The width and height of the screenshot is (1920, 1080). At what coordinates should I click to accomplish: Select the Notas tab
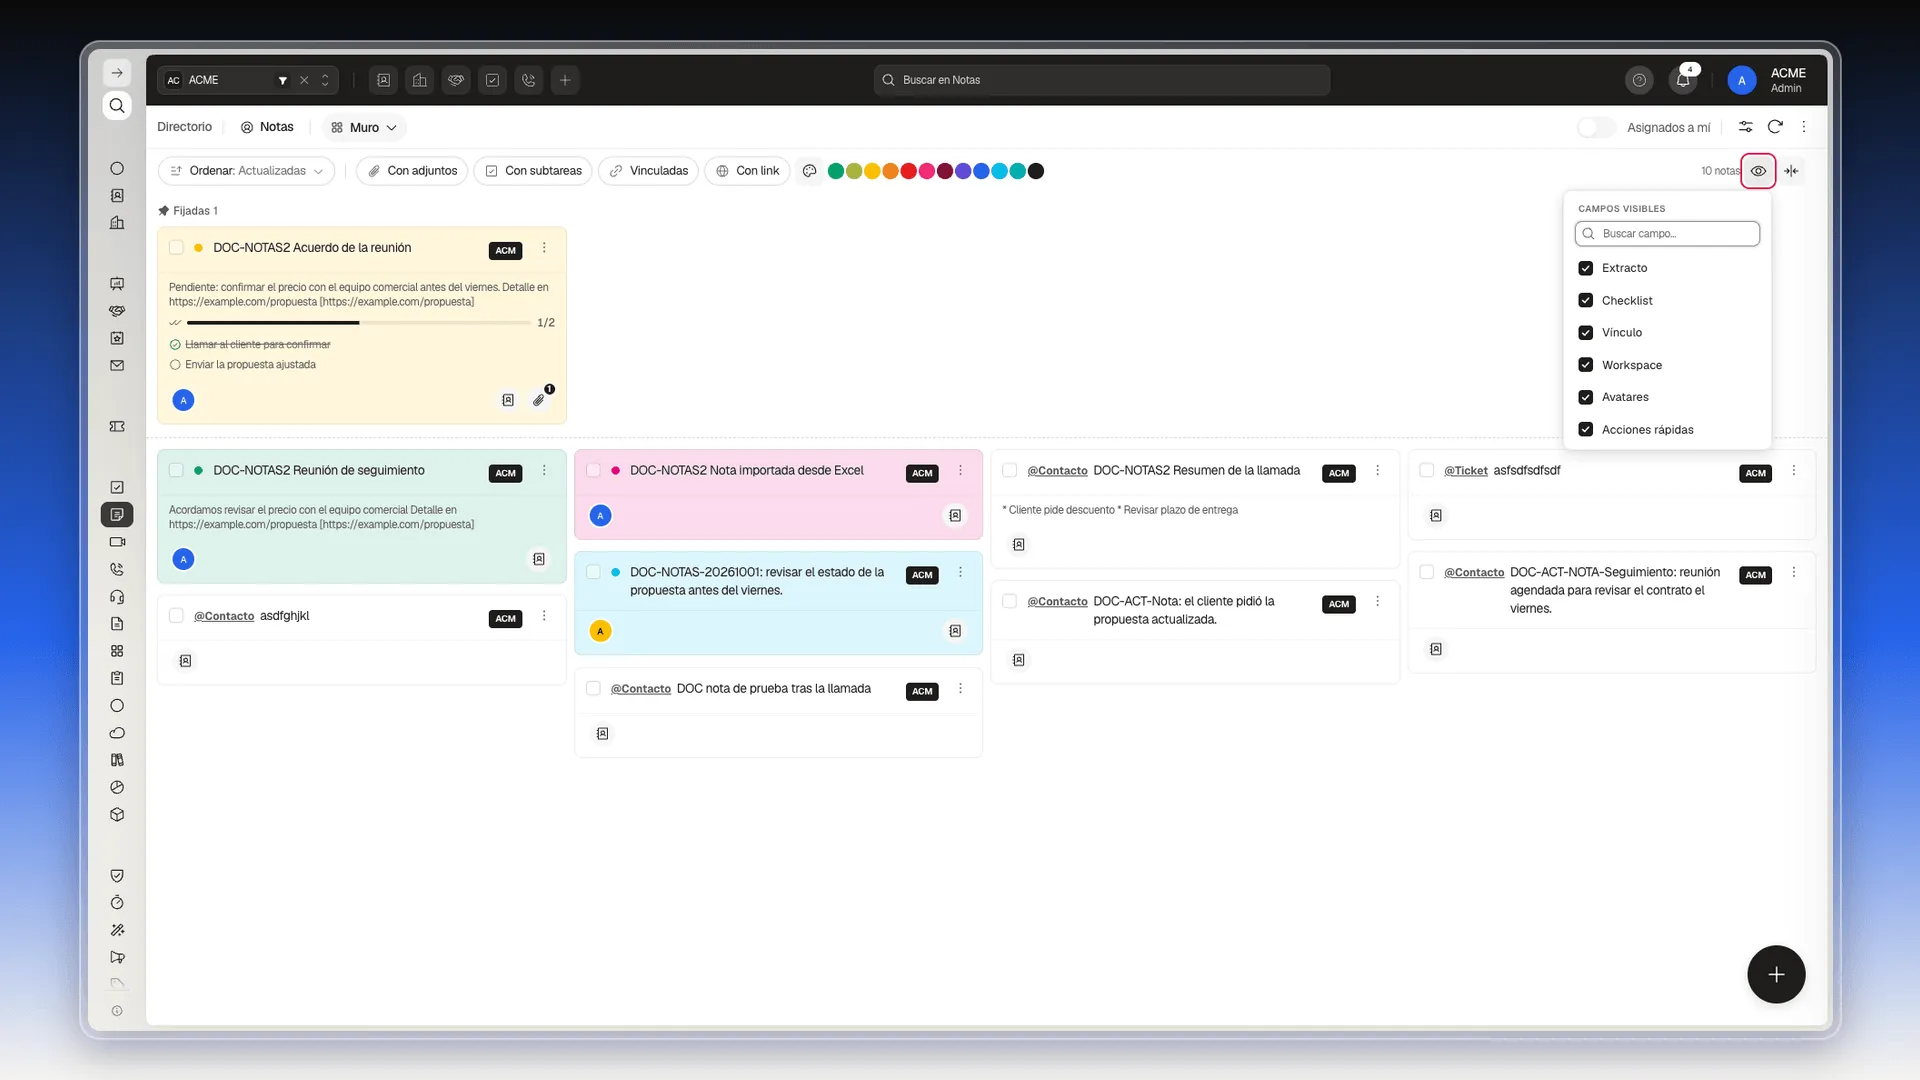point(267,127)
